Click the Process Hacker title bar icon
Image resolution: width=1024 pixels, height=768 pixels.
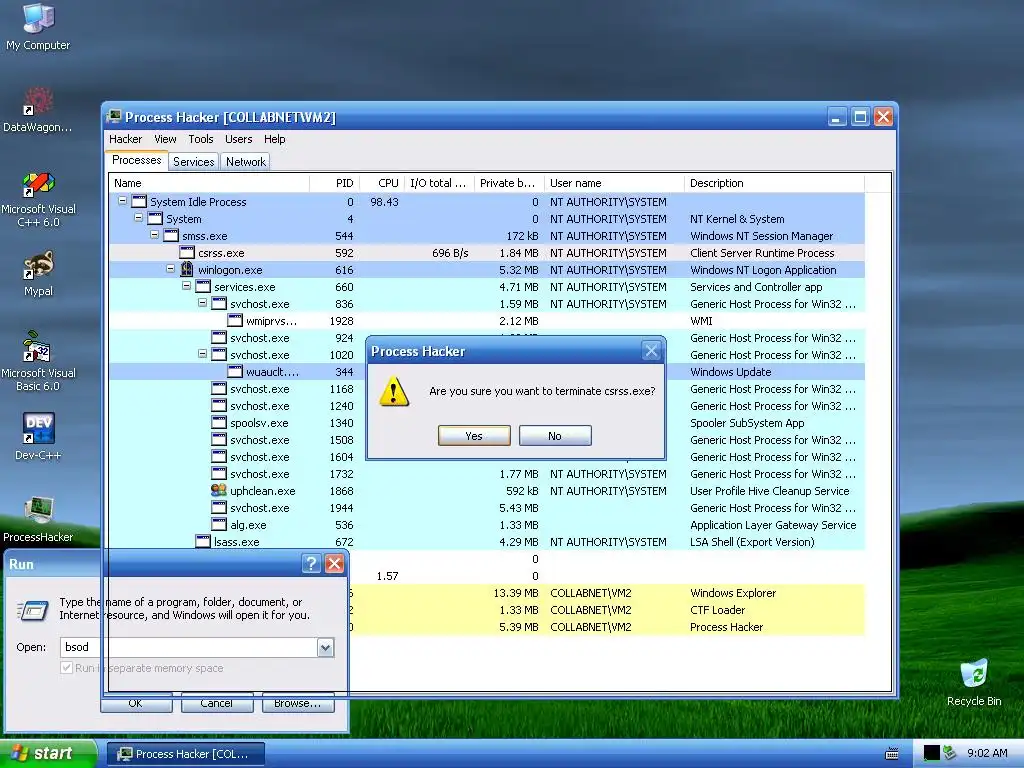pyautogui.click(x=114, y=117)
